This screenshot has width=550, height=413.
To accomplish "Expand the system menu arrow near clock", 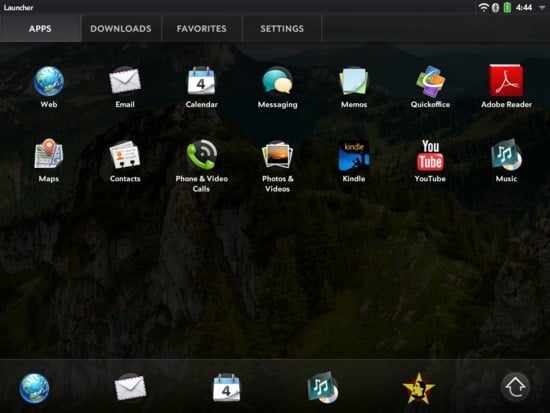I will (541, 7).
